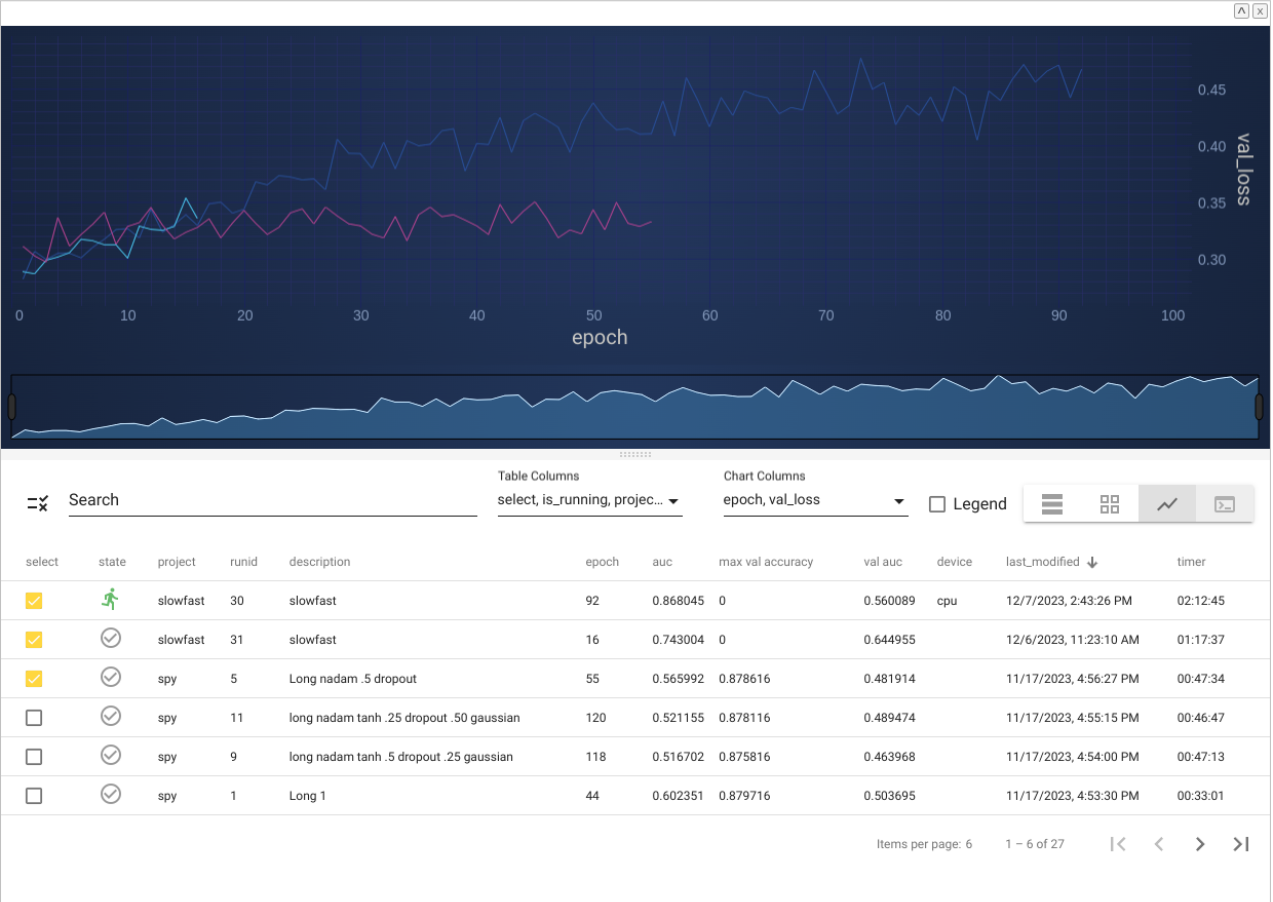Click the panel resize divider below chart
Image resolution: width=1273 pixels, height=902 pixels.
[635, 454]
